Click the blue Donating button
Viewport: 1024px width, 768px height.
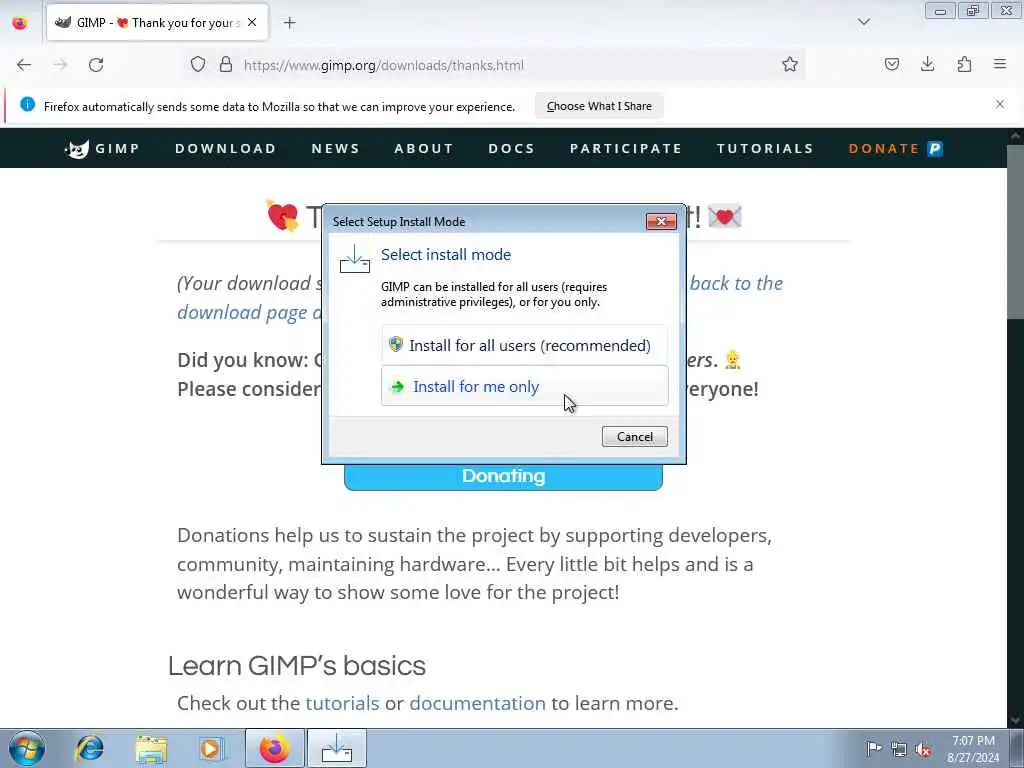[503, 477]
